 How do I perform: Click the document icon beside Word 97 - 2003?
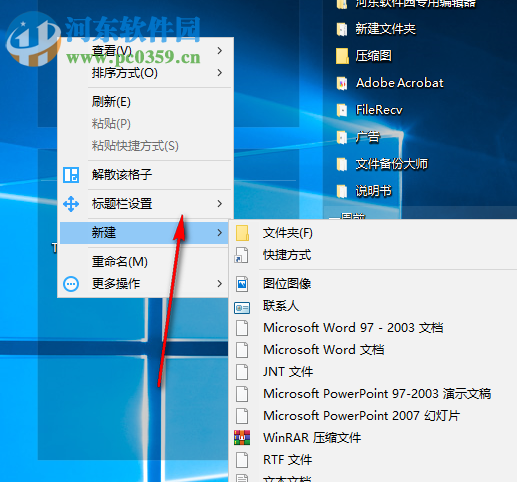[x=242, y=328]
